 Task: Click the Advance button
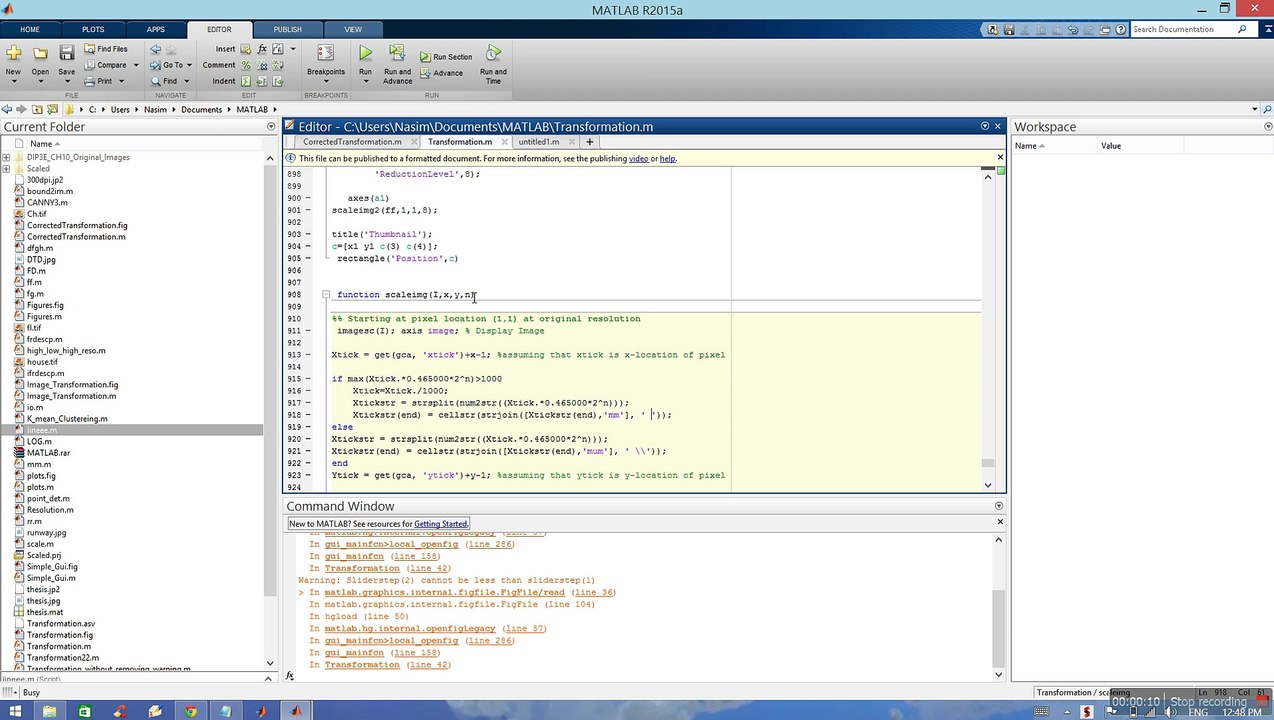pos(441,73)
